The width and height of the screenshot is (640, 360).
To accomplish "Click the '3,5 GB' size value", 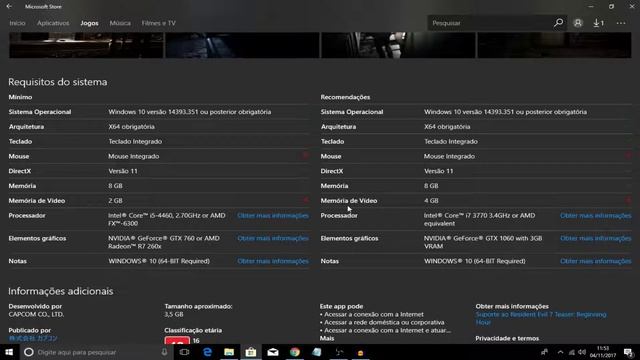I will coord(174,314).
